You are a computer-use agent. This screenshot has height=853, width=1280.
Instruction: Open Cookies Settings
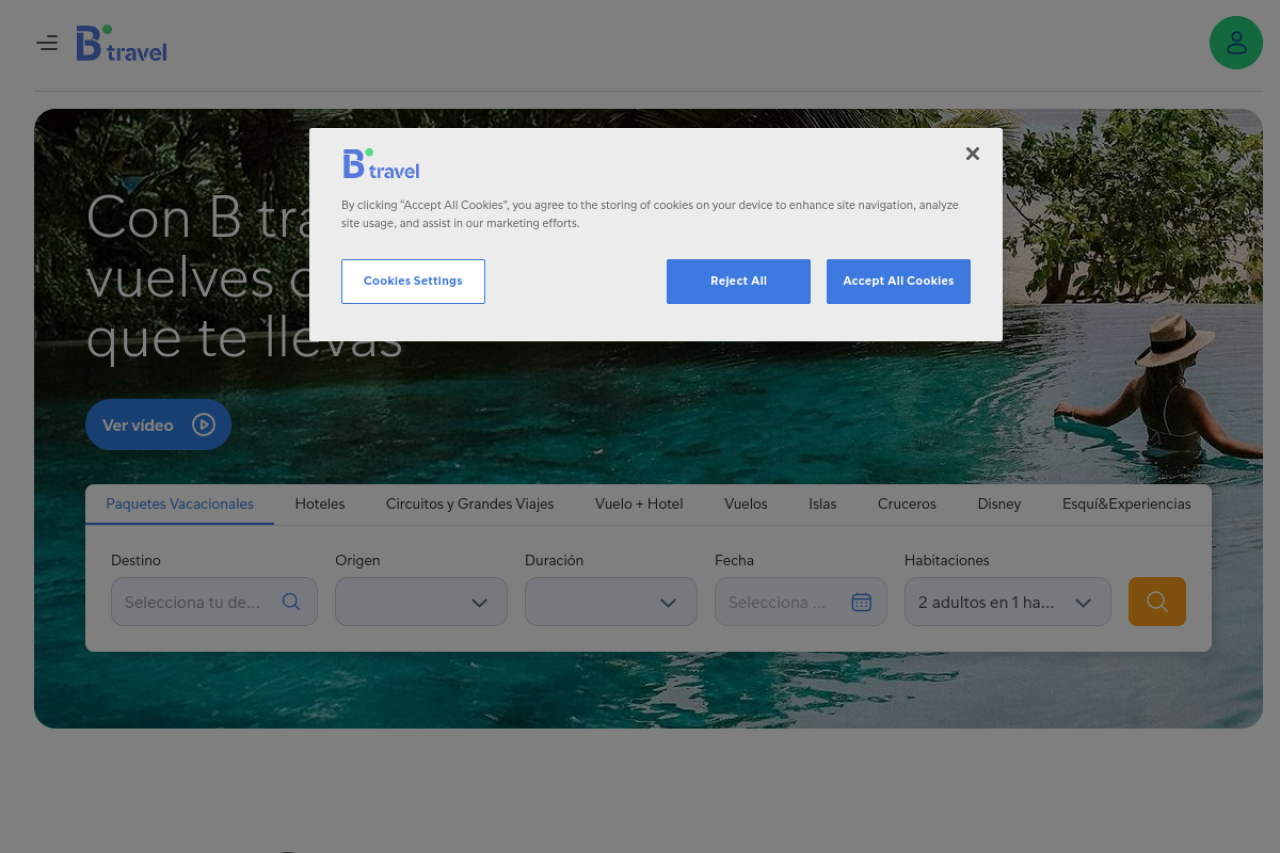pos(413,281)
